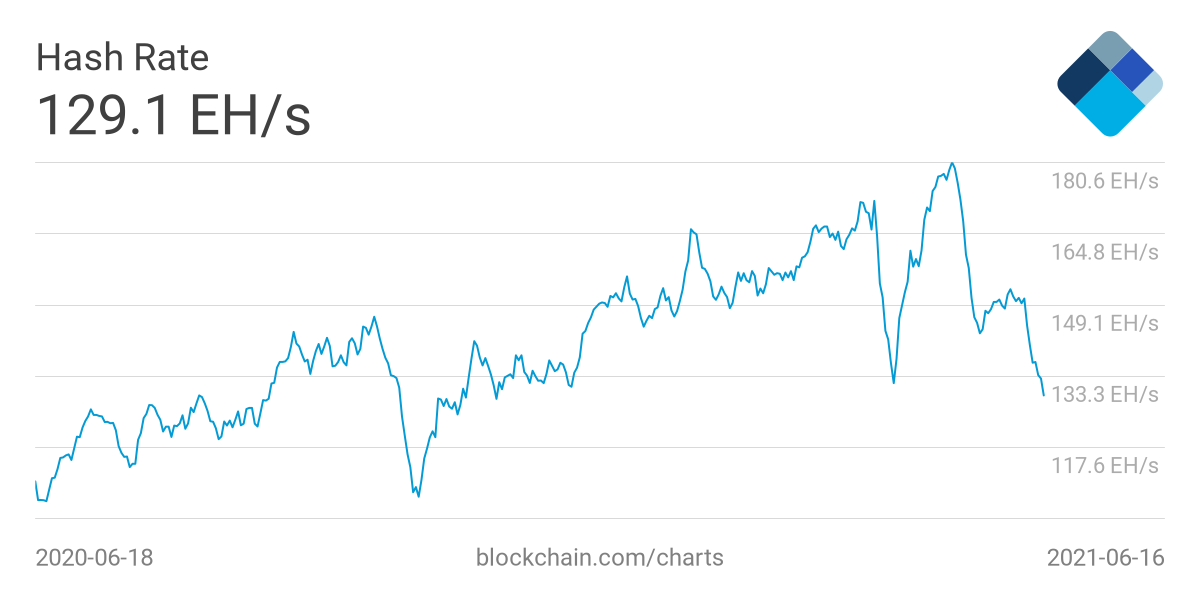Screen dimensions: 1200x600
Task: Click the 149.1 EH/s axis label
Action: coord(1104,323)
